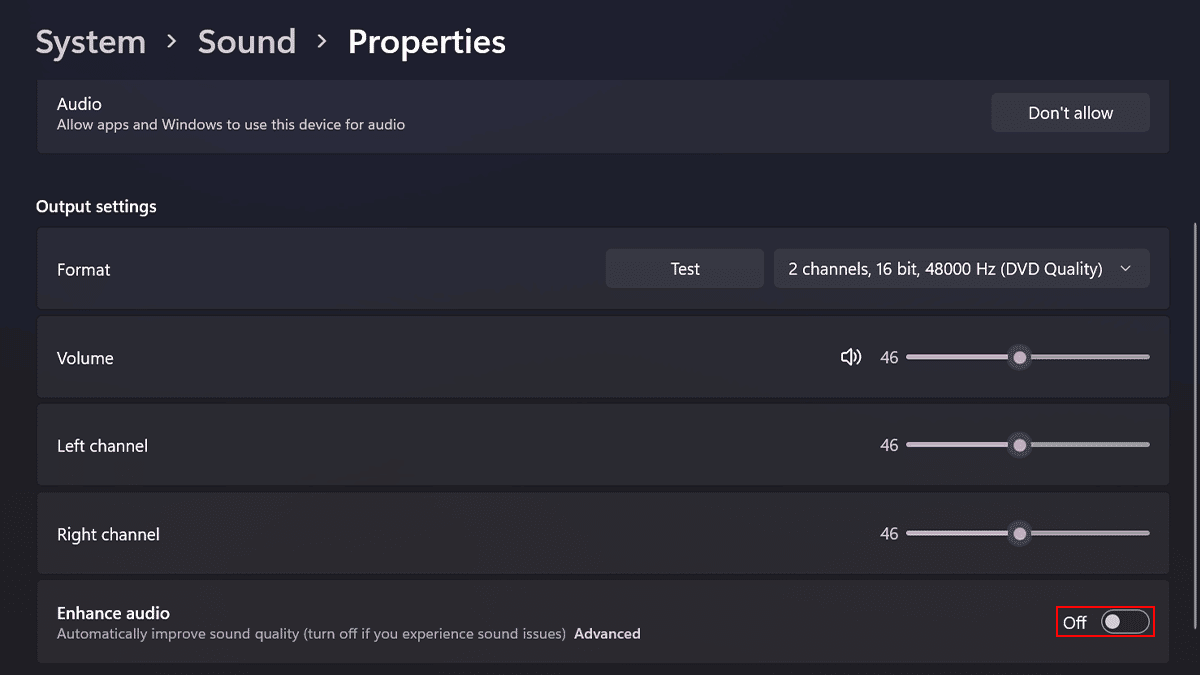The height and width of the screenshot is (675, 1200).
Task: Click the arrow on the DVD Quality combo box
Action: [1126, 269]
